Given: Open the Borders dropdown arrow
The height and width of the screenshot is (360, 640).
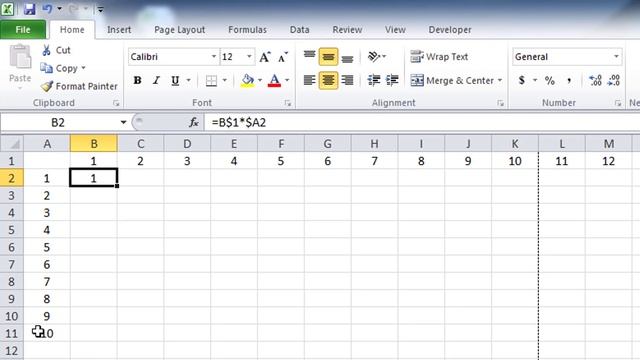Looking at the screenshot, I should [224, 80].
